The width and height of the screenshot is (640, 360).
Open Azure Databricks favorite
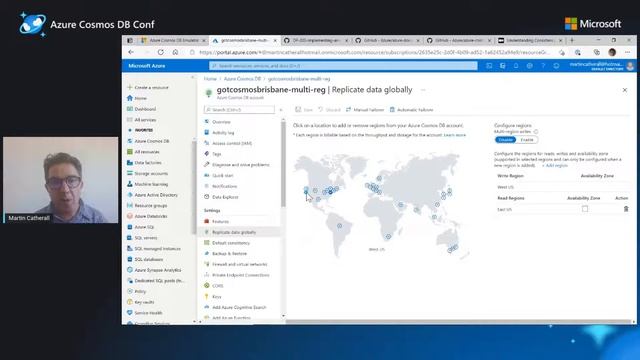pos(147,216)
